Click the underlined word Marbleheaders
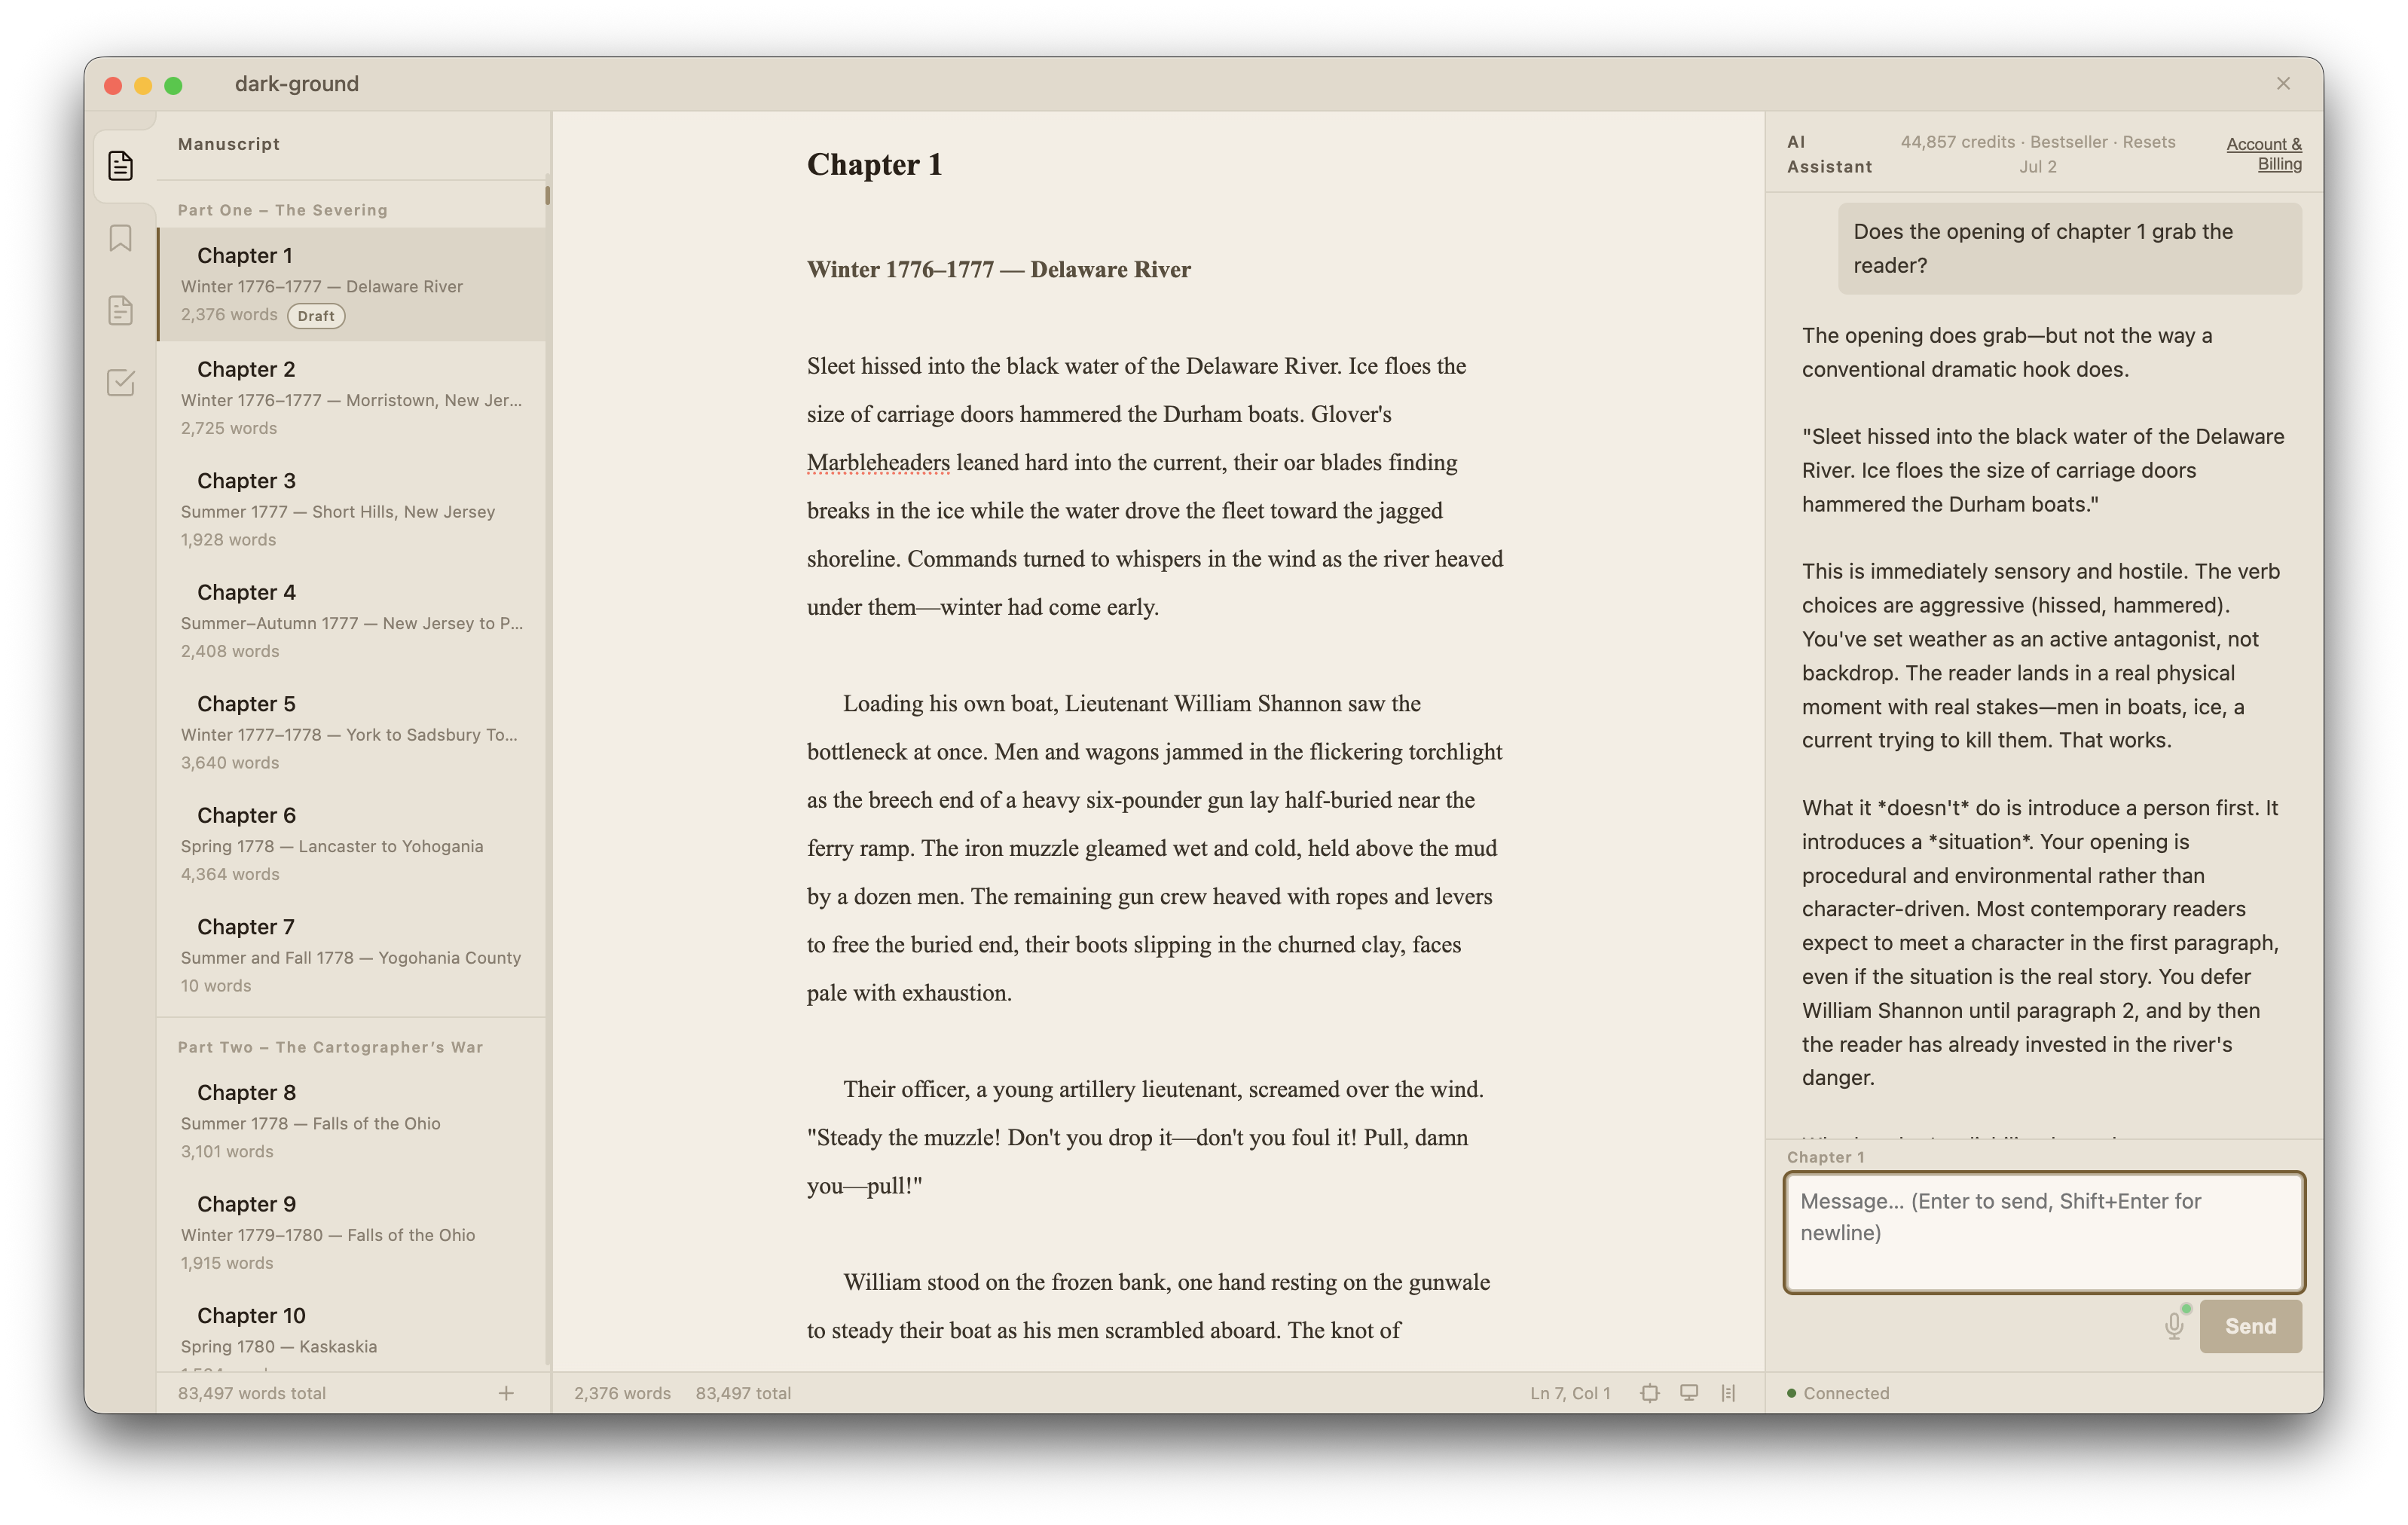The image size is (2408, 1525). pos(878,462)
